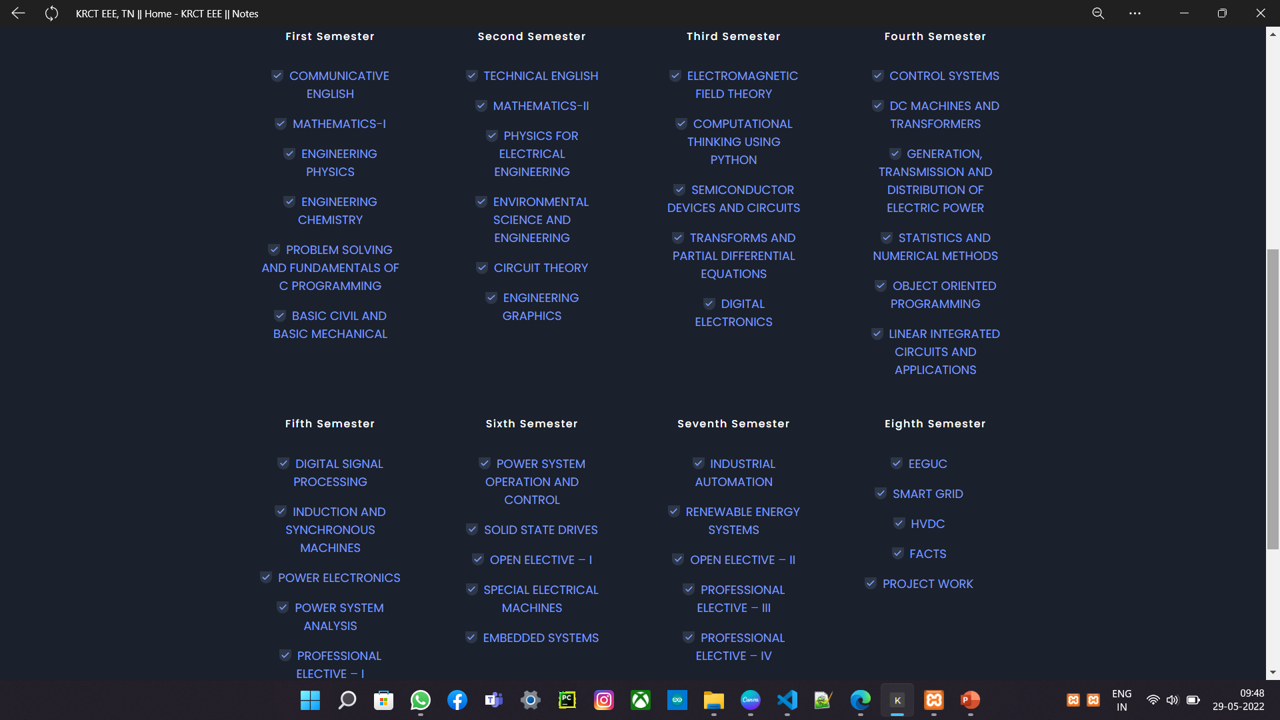The image size is (1280, 720).
Task: Launch Visual Studio Code from taskbar
Action: coord(787,700)
